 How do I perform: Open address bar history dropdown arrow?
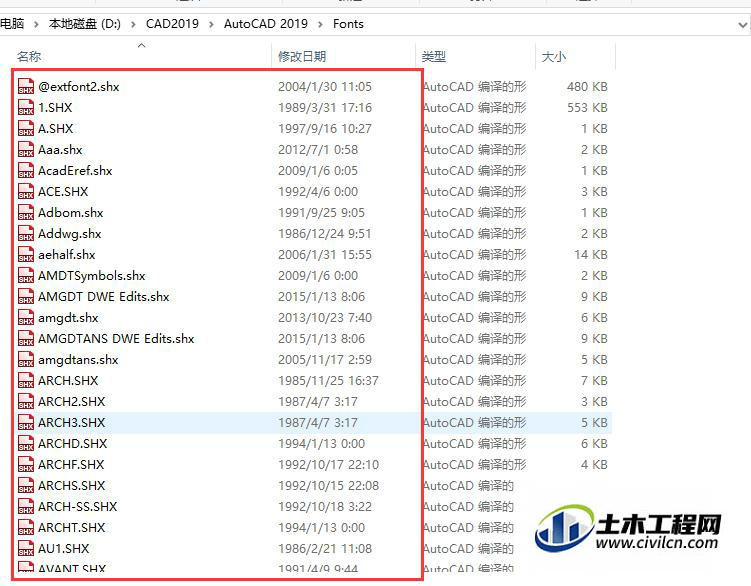[743, 24]
